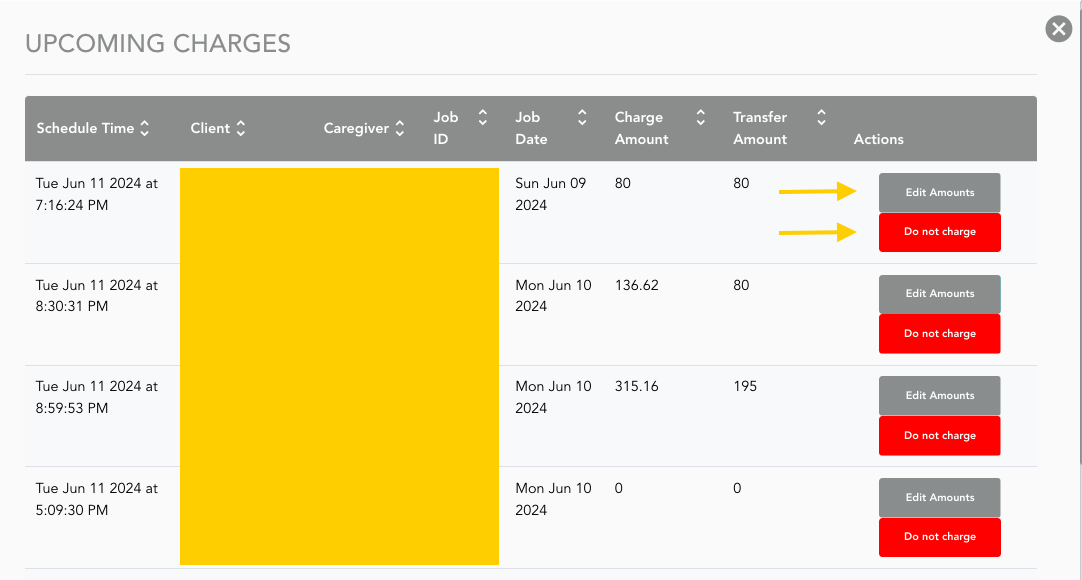Sort rows by Transfer Amount

click(820, 117)
